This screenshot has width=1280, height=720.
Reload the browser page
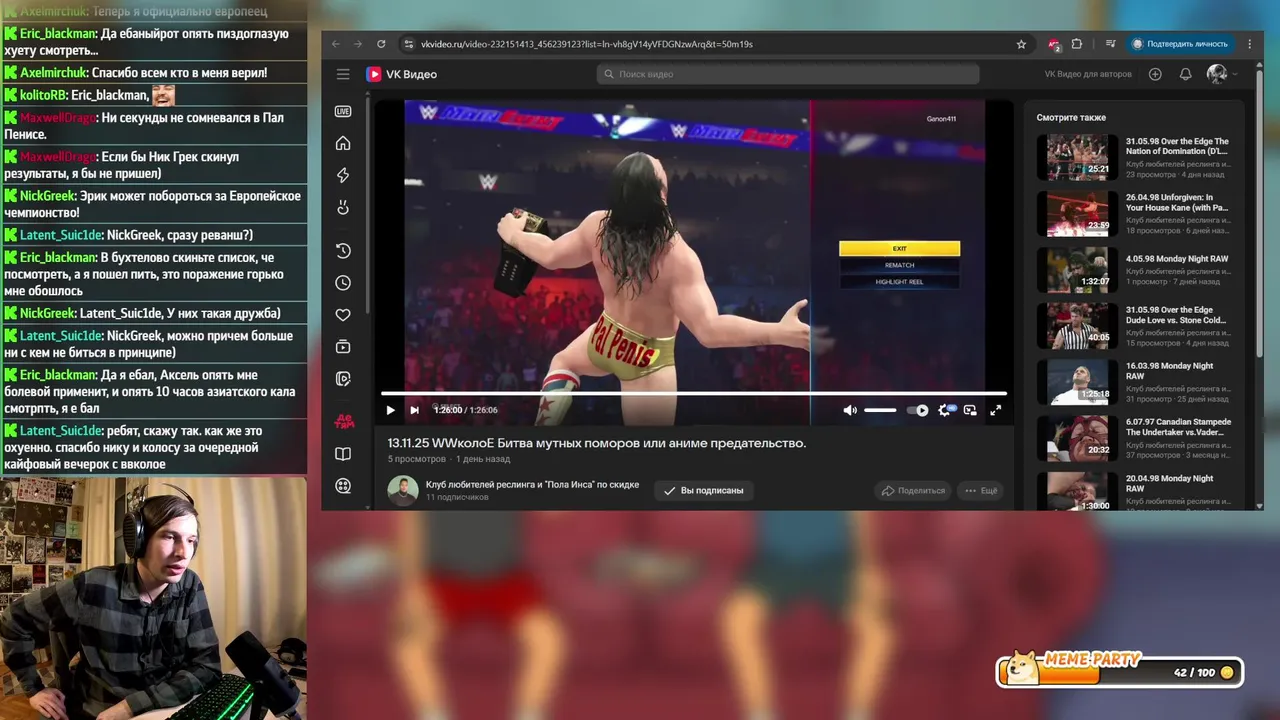pos(381,44)
